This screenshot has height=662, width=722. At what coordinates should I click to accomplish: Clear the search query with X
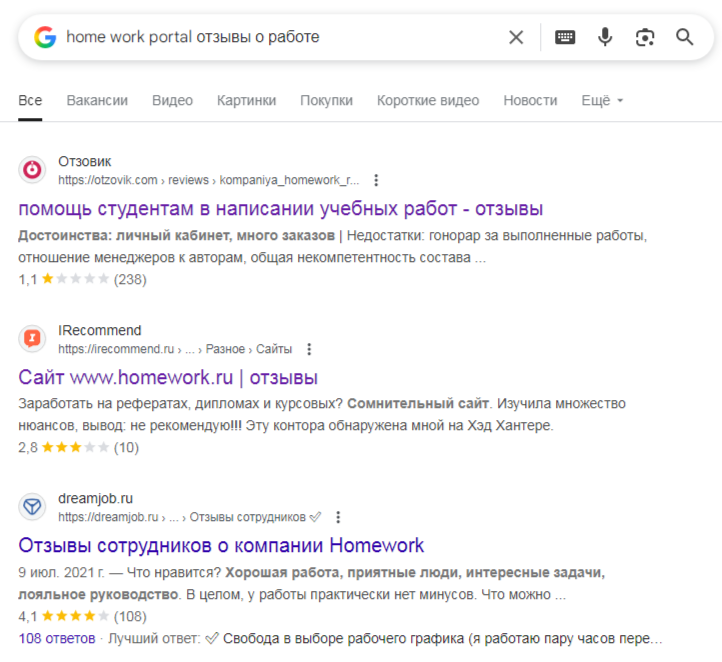[516, 38]
